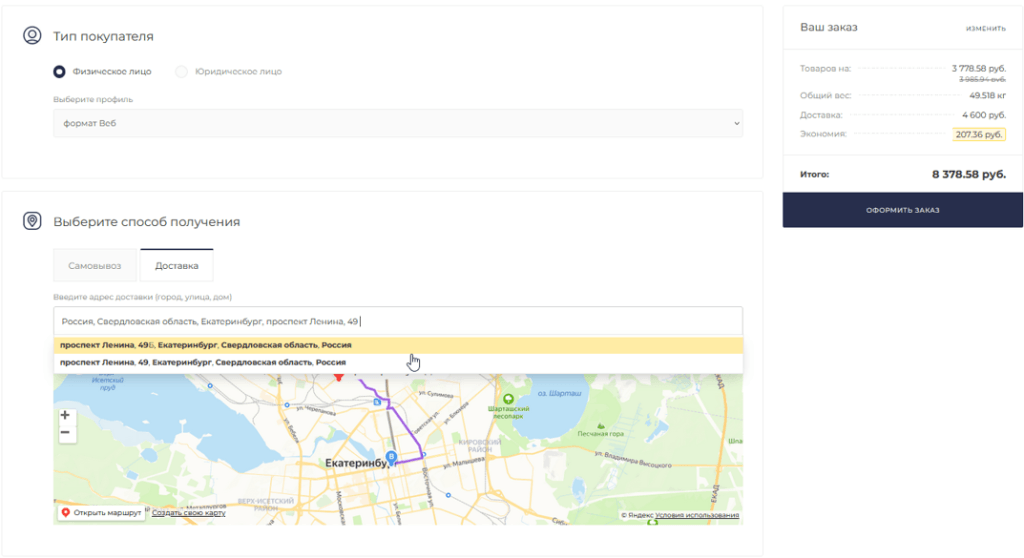Click the Создать свою карту link
Screen dimensions: 1024x558
point(189,513)
